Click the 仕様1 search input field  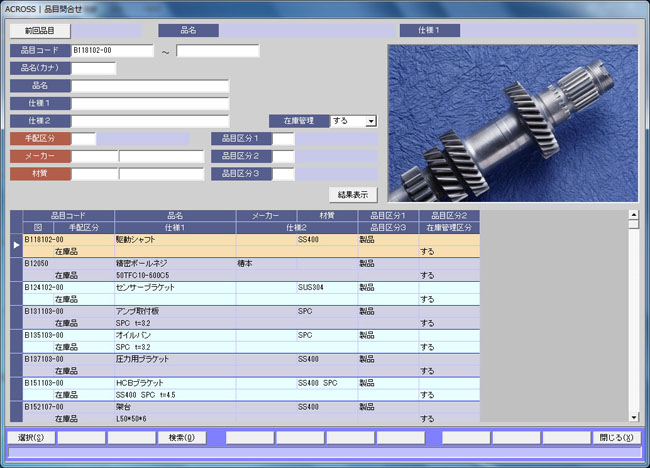150,103
